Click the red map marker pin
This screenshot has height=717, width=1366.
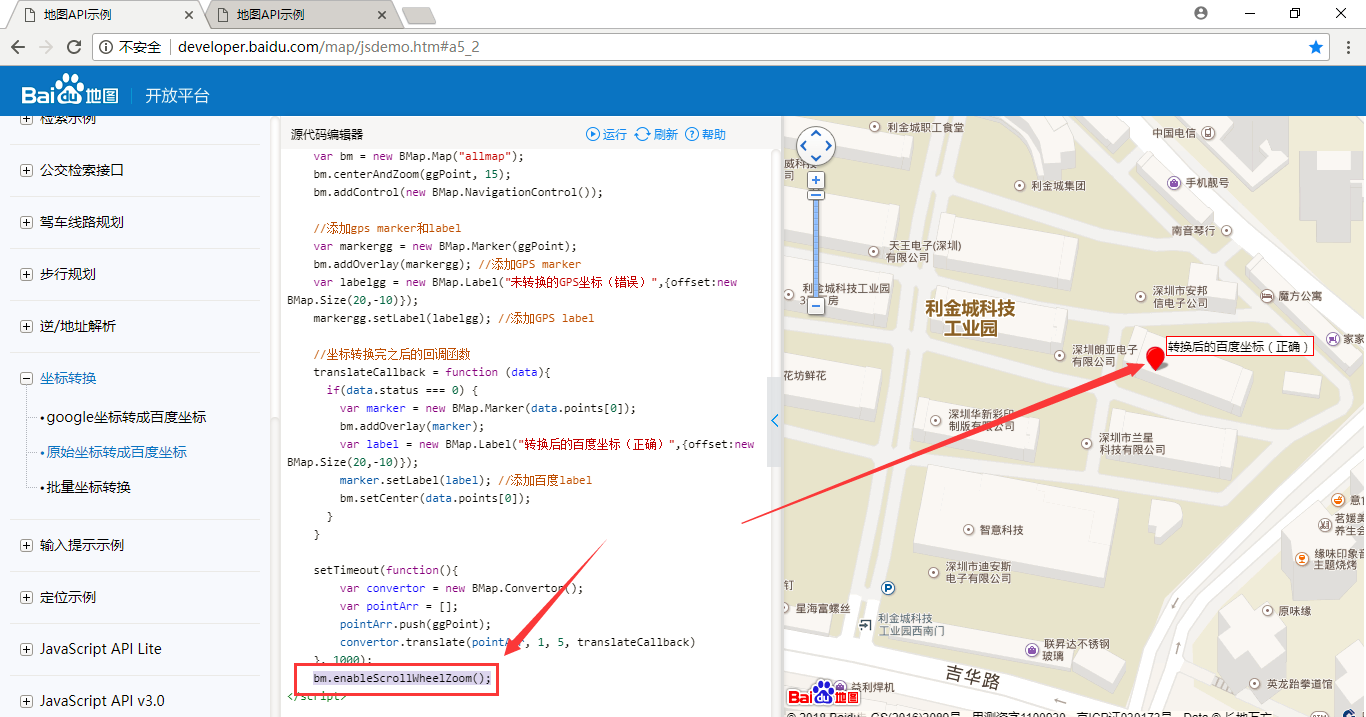click(x=1156, y=357)
